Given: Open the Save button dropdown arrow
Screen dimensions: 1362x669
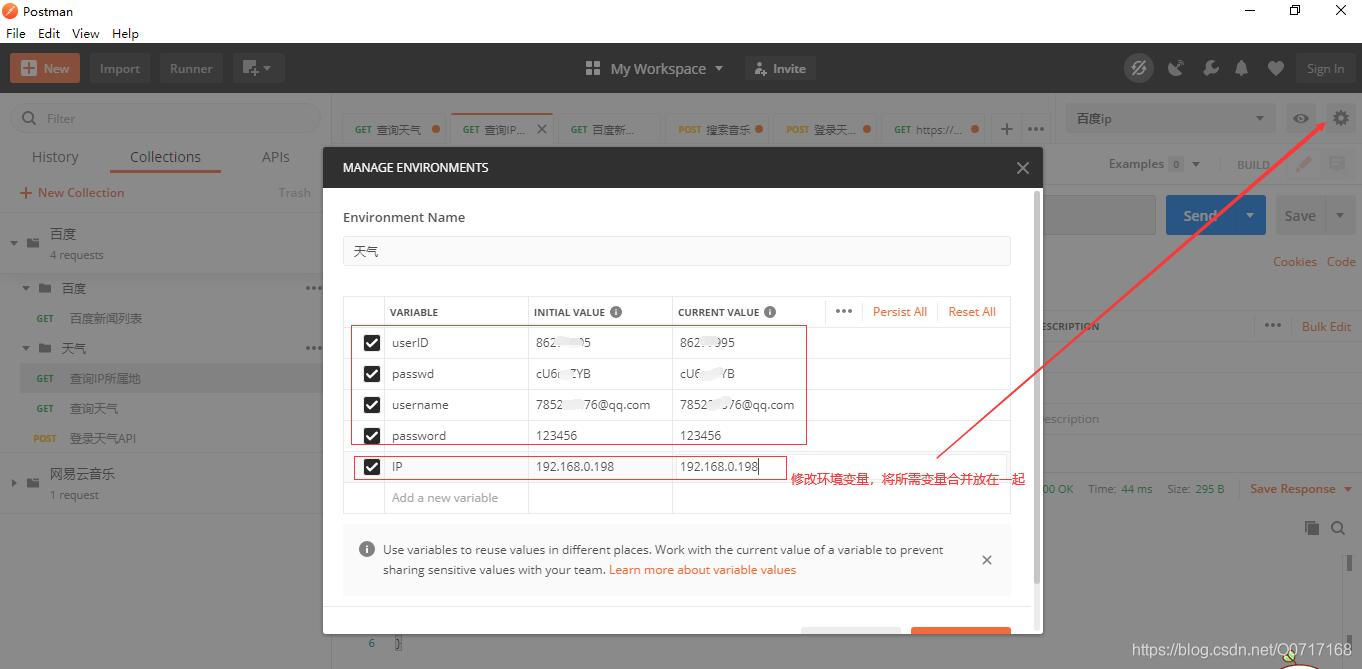Looking at the screenshot, I should click(1340, 215).
